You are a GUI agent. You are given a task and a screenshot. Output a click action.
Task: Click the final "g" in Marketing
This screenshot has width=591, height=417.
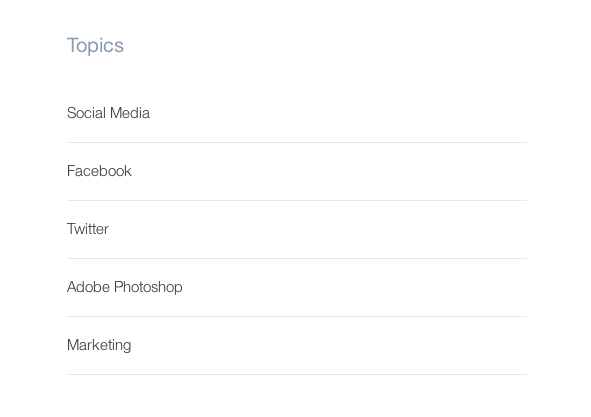(127, 347)
